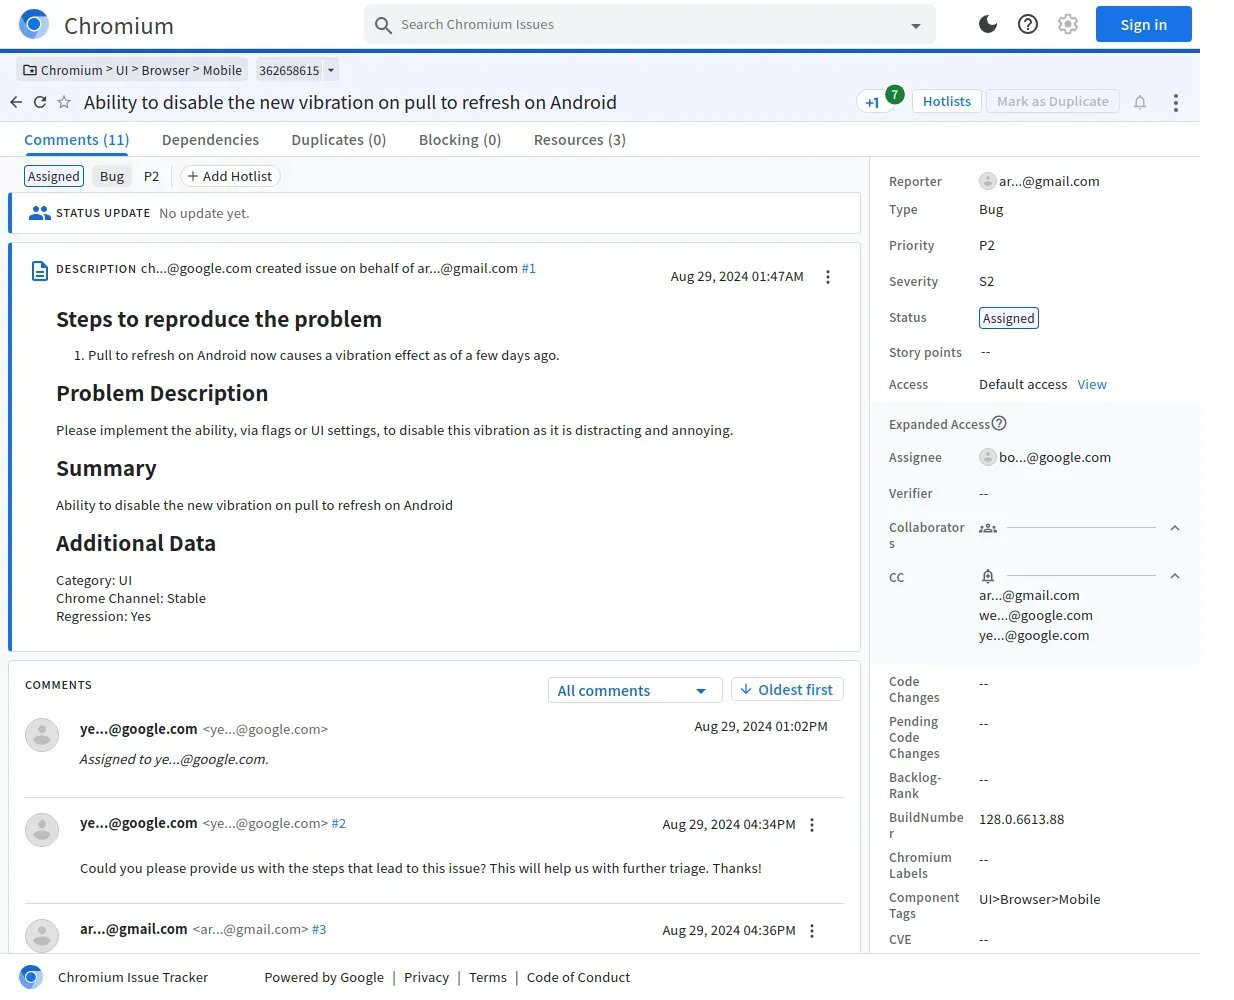
Task: Open the Hotlists button
Action: 946,101
